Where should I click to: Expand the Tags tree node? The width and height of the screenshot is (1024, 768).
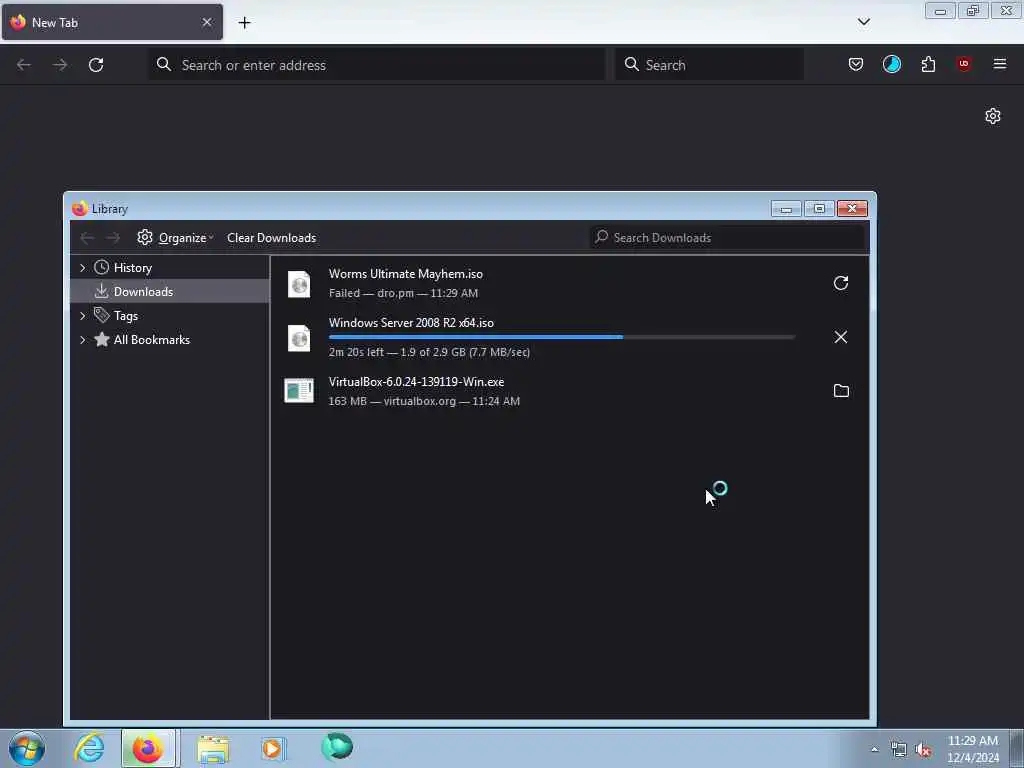pos(82,315)
